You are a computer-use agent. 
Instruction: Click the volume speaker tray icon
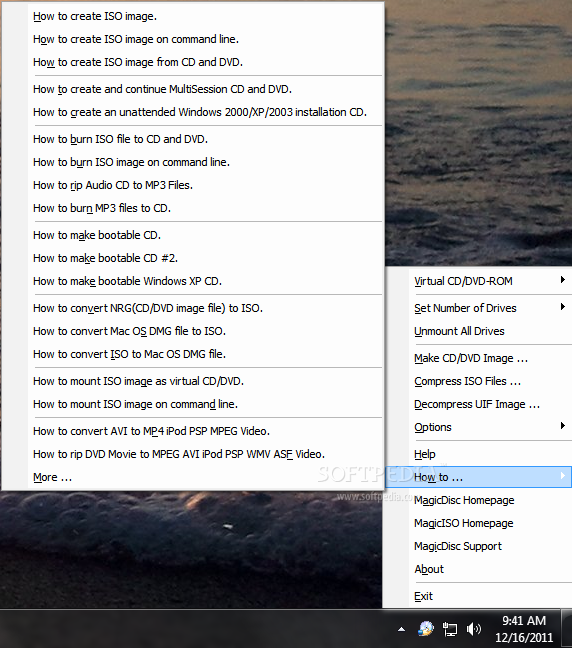tap(474, 629)
